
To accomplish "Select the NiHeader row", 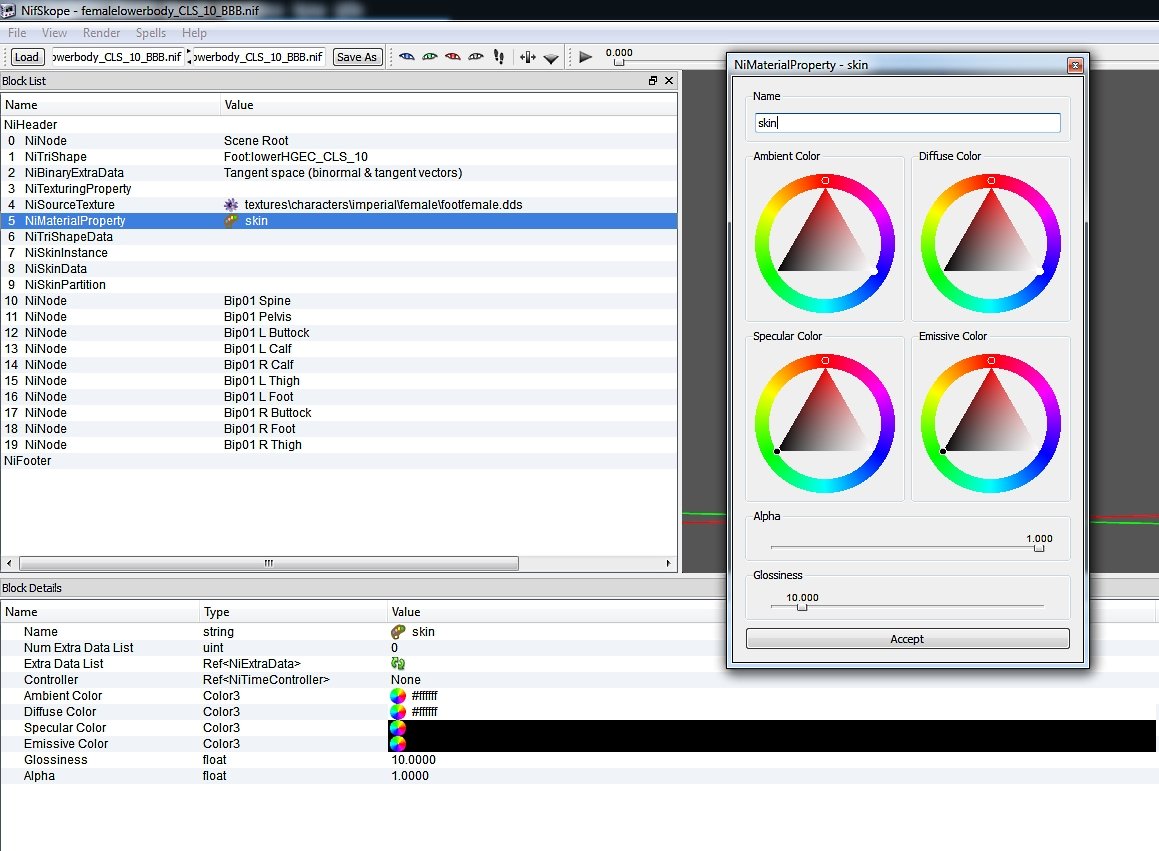I will (x=339, y=125).
